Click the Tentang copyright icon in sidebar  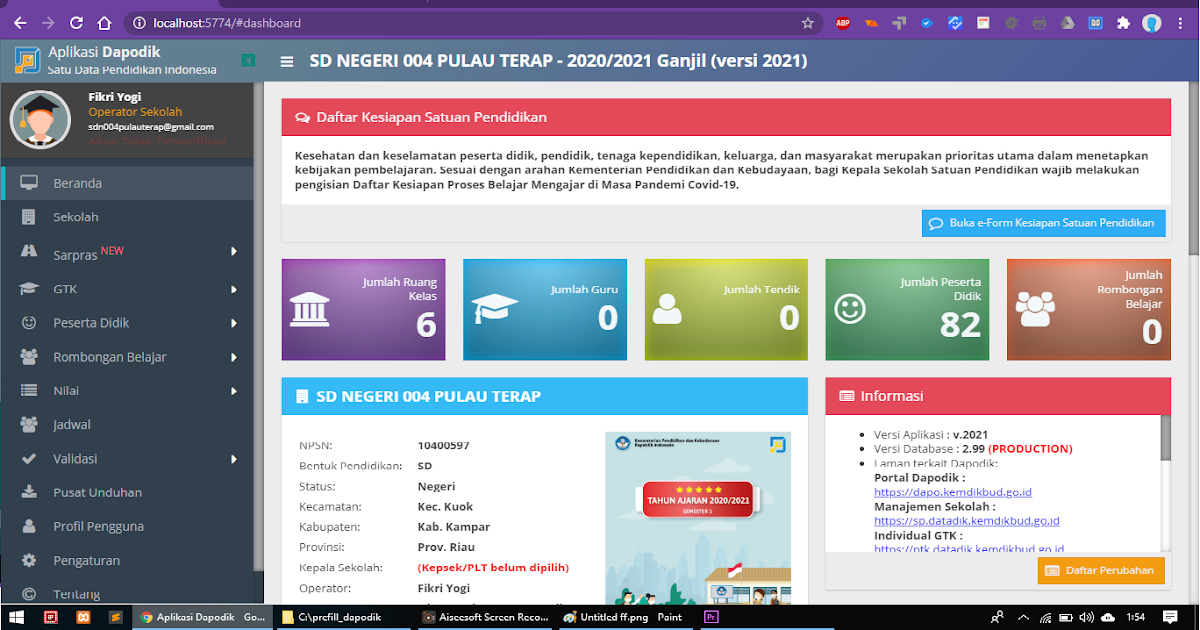tap(29, 594)
